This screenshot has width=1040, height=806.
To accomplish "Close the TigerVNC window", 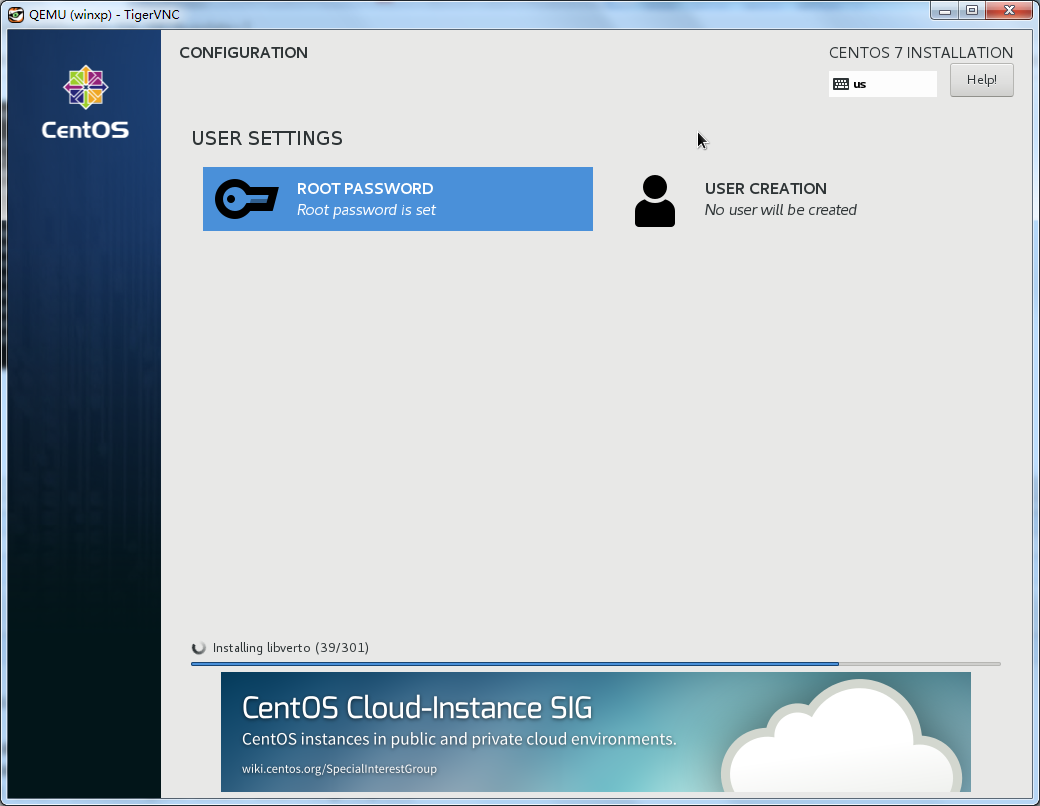I will tap(1009, 11).
